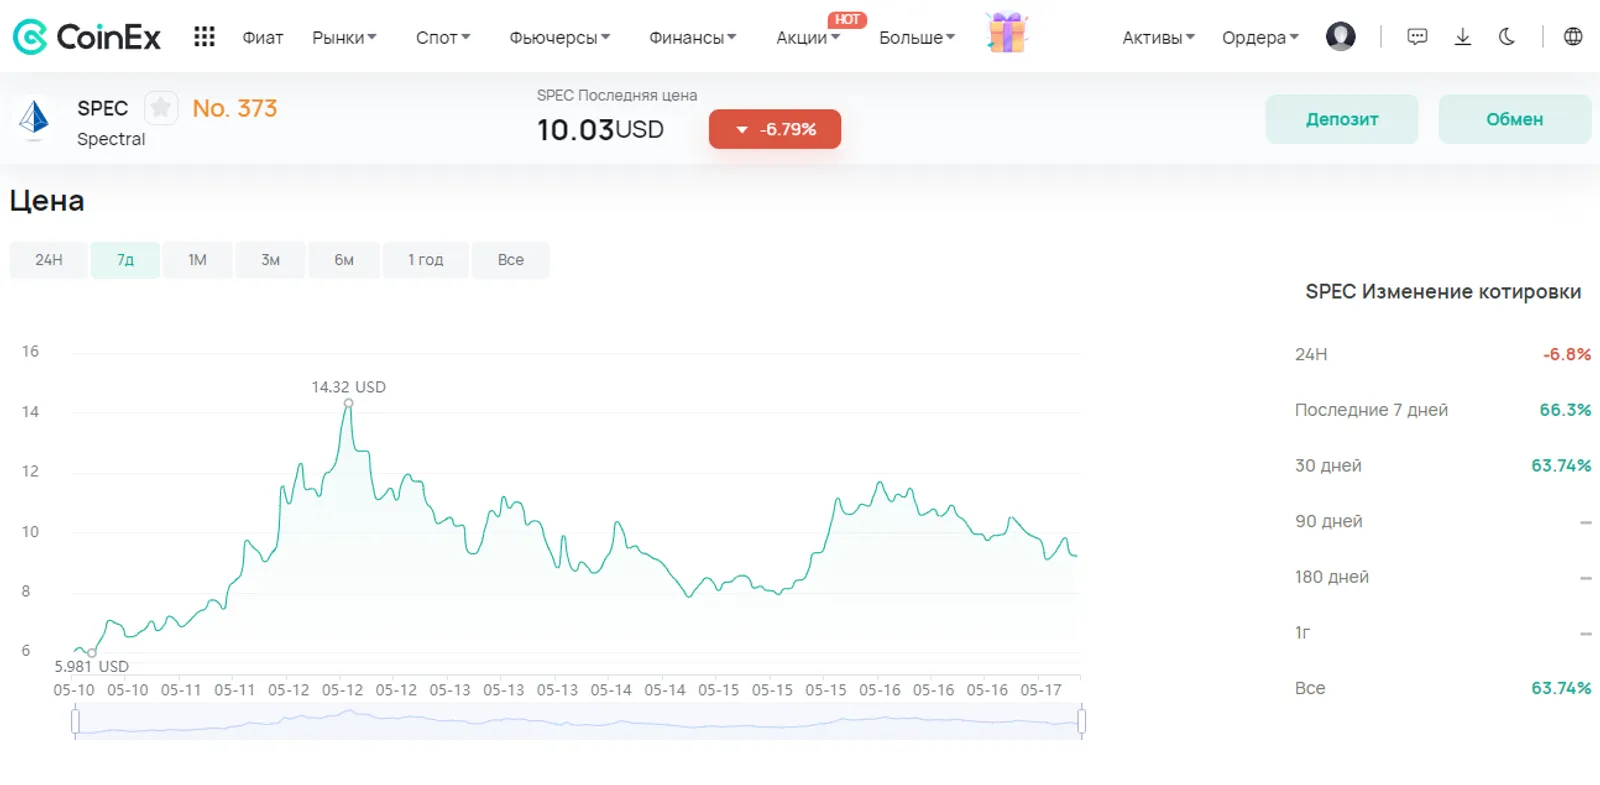Click the gift box promotion icon

coord(1007,33)
